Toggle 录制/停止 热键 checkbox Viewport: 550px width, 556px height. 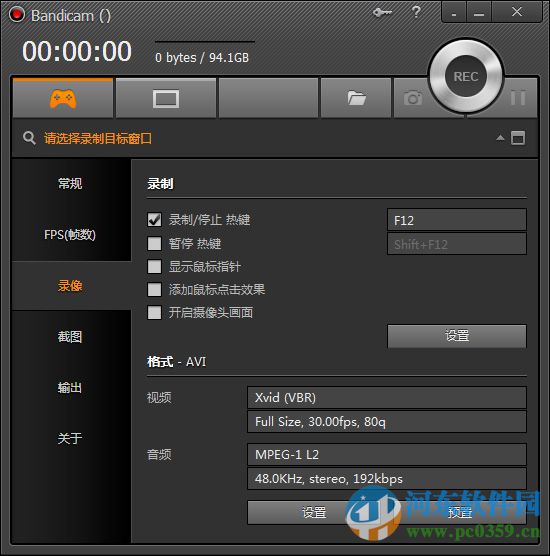point(154,220)
